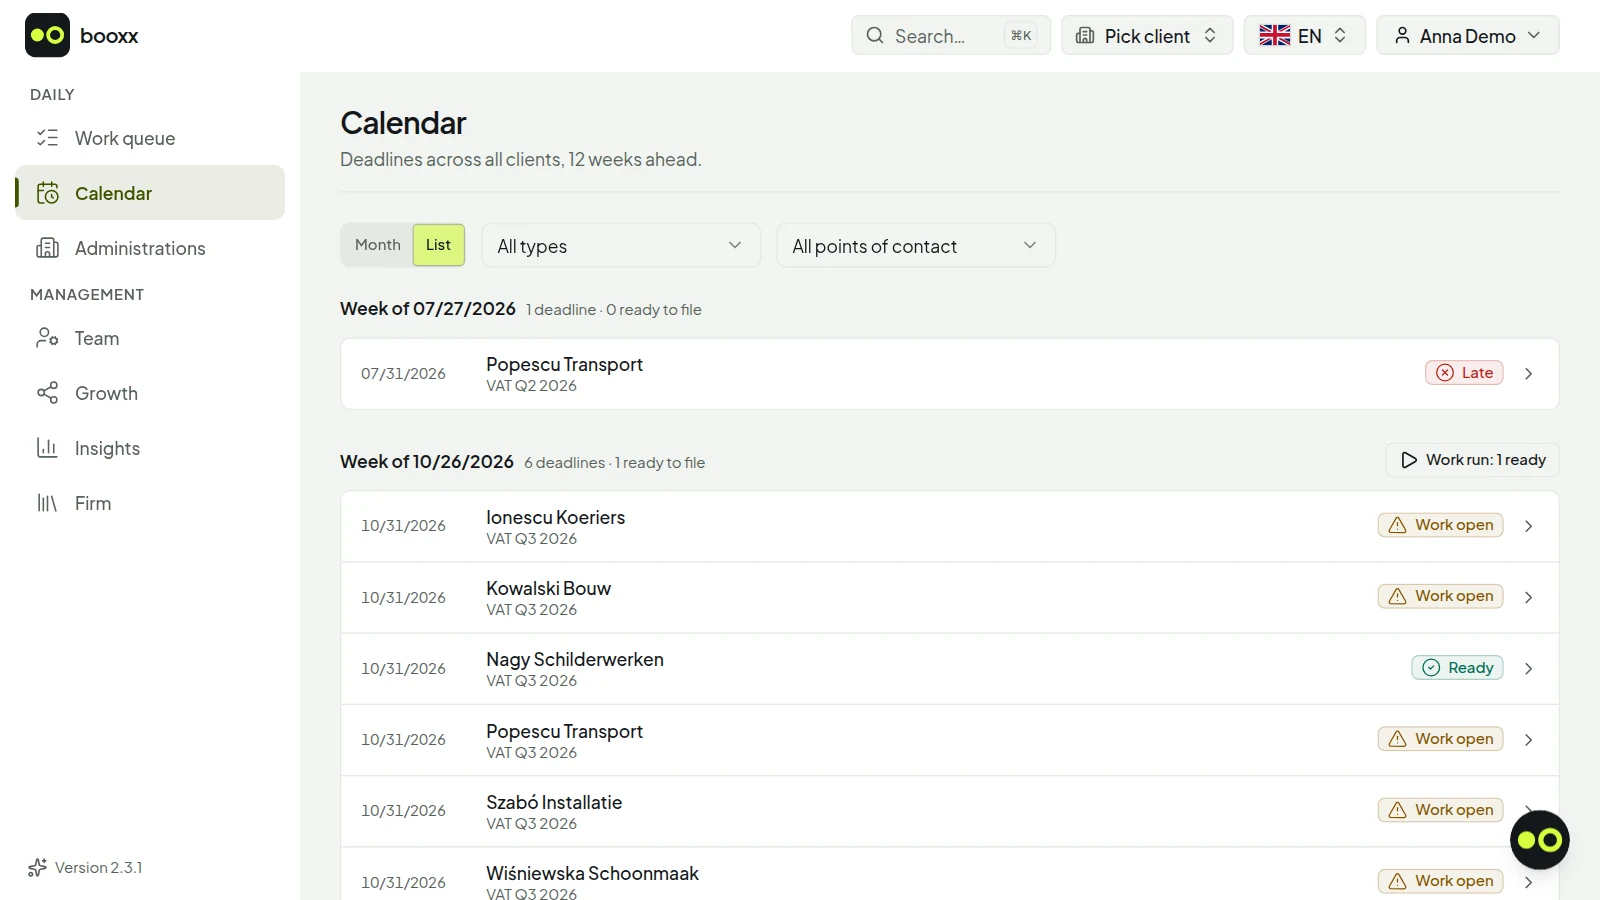Expand the Nagy Schilderwerken row chevron
Image resolution: width=1600 pixels, height=900 pixels.
pyautogui.click(x=1528, y=668)
